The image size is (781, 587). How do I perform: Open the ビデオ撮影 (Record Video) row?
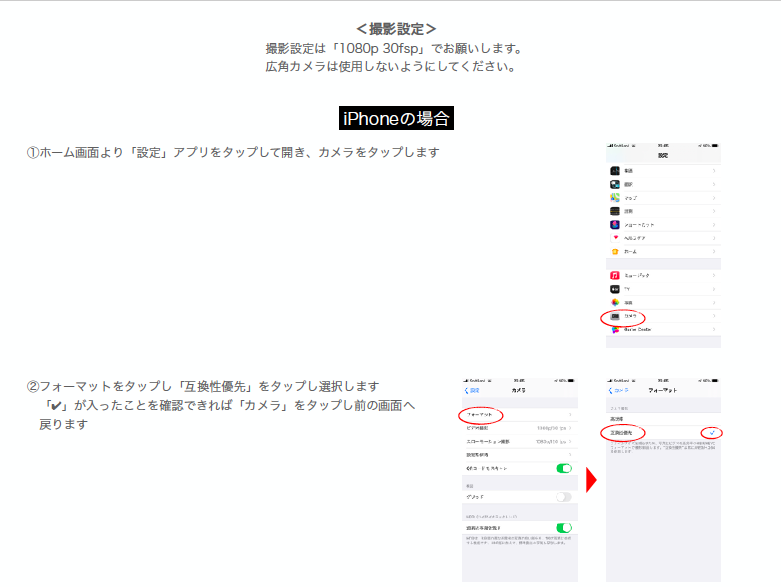[x=520, y=428]
